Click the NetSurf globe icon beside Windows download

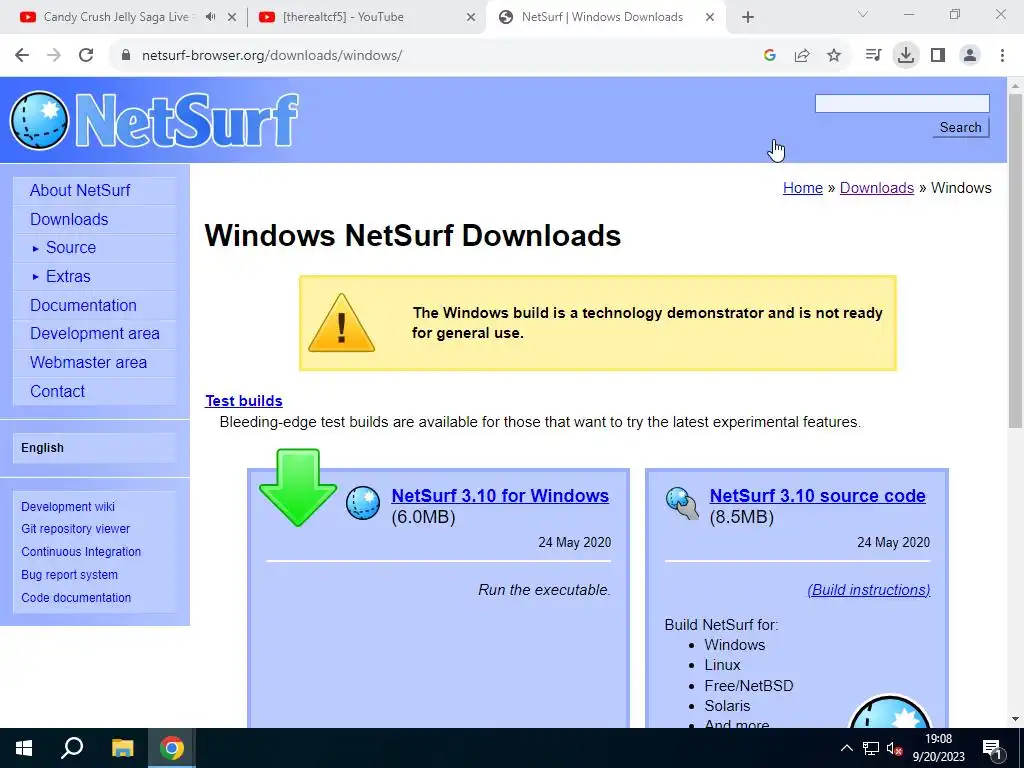tap(362, 503)
